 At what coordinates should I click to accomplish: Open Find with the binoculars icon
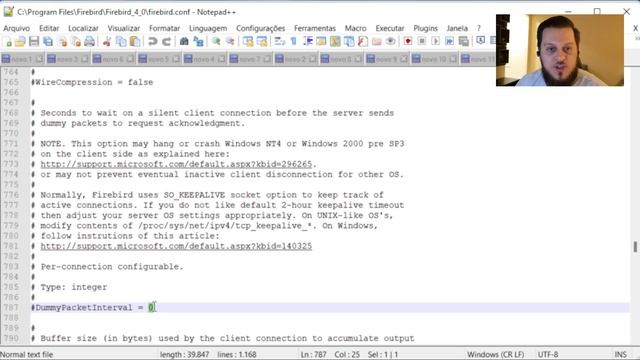(x=184, y=41)
